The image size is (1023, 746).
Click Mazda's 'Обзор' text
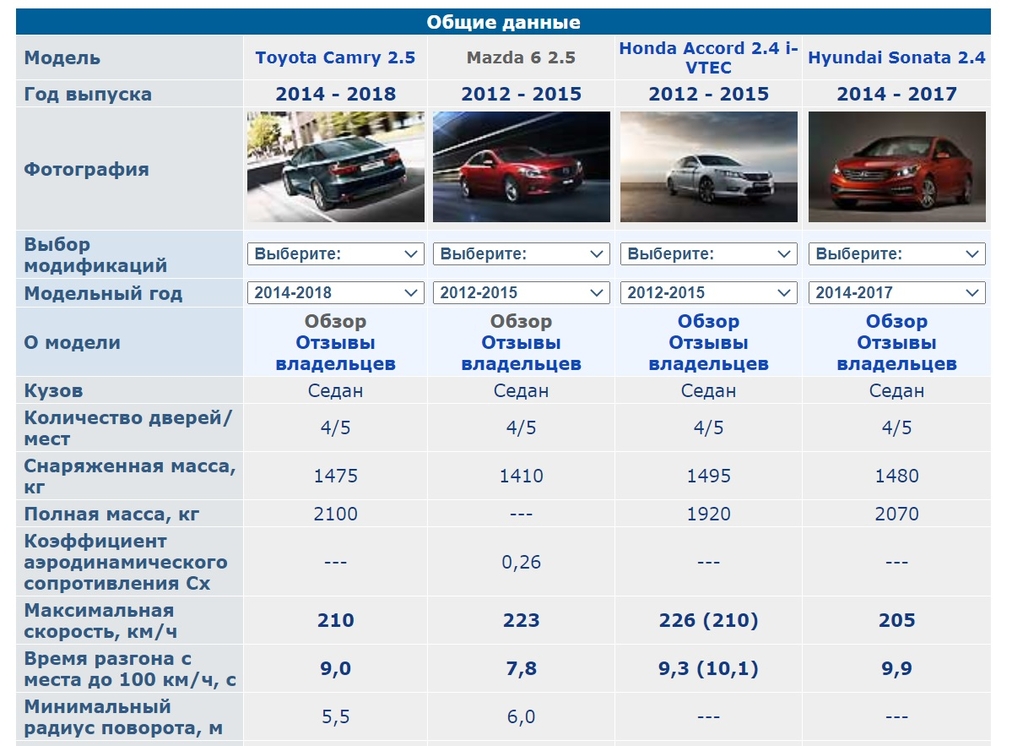521,321
